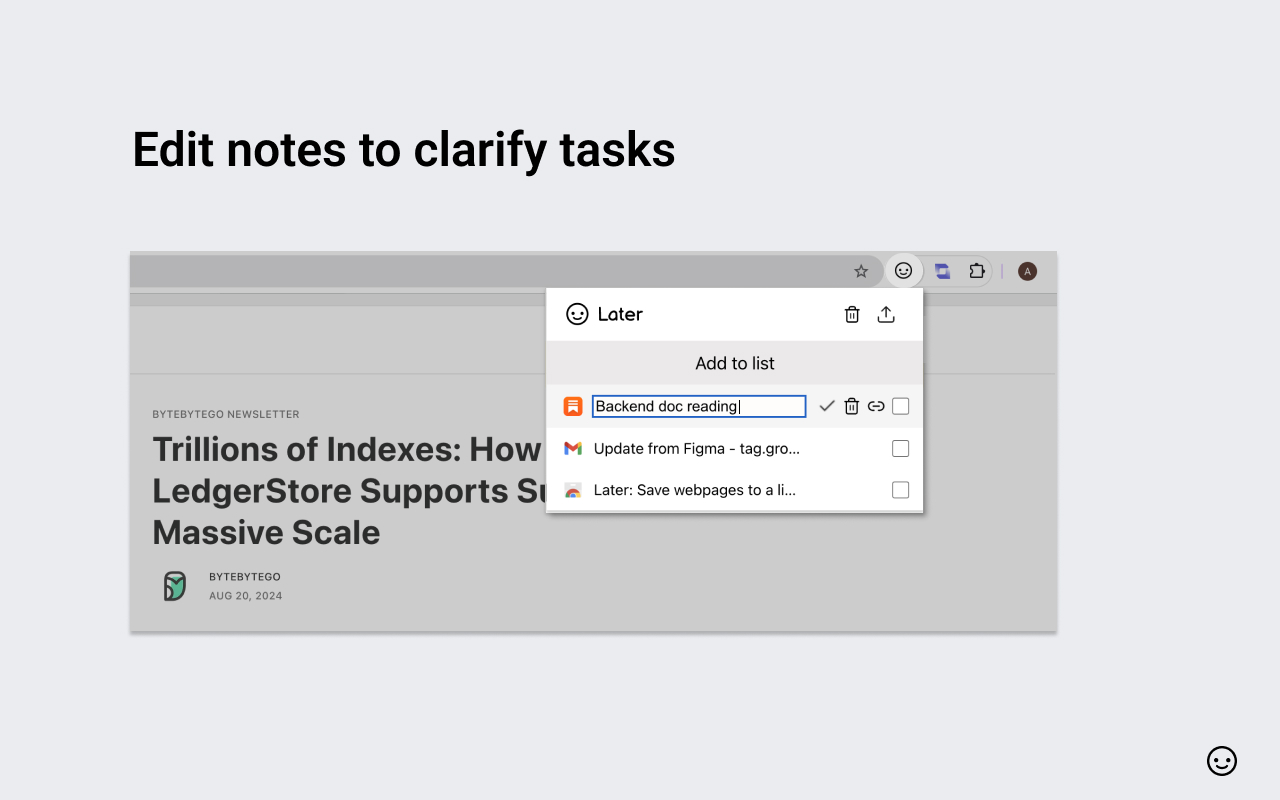The width and height of the screenshot is (1280, 800).
Task: Click the orange favicon of the first item
Action: [x=573, y=406]
